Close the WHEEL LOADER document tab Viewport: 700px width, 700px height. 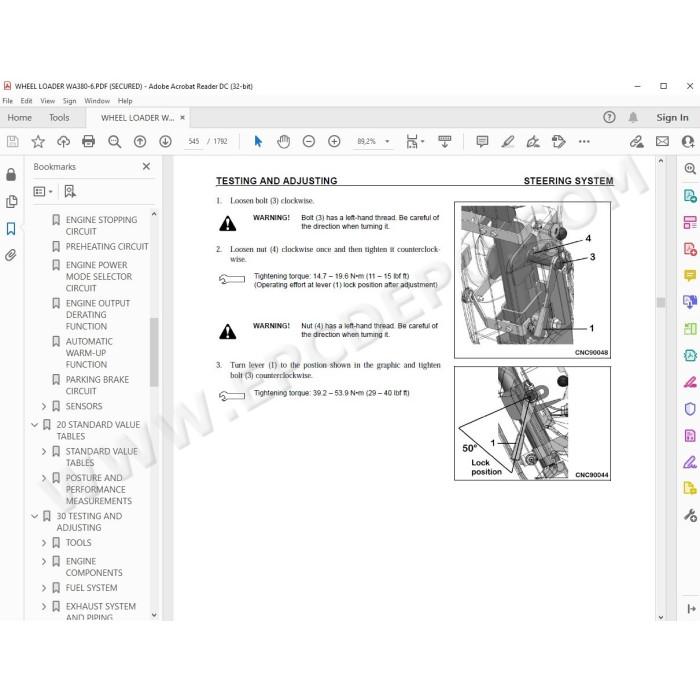(182, 117)
